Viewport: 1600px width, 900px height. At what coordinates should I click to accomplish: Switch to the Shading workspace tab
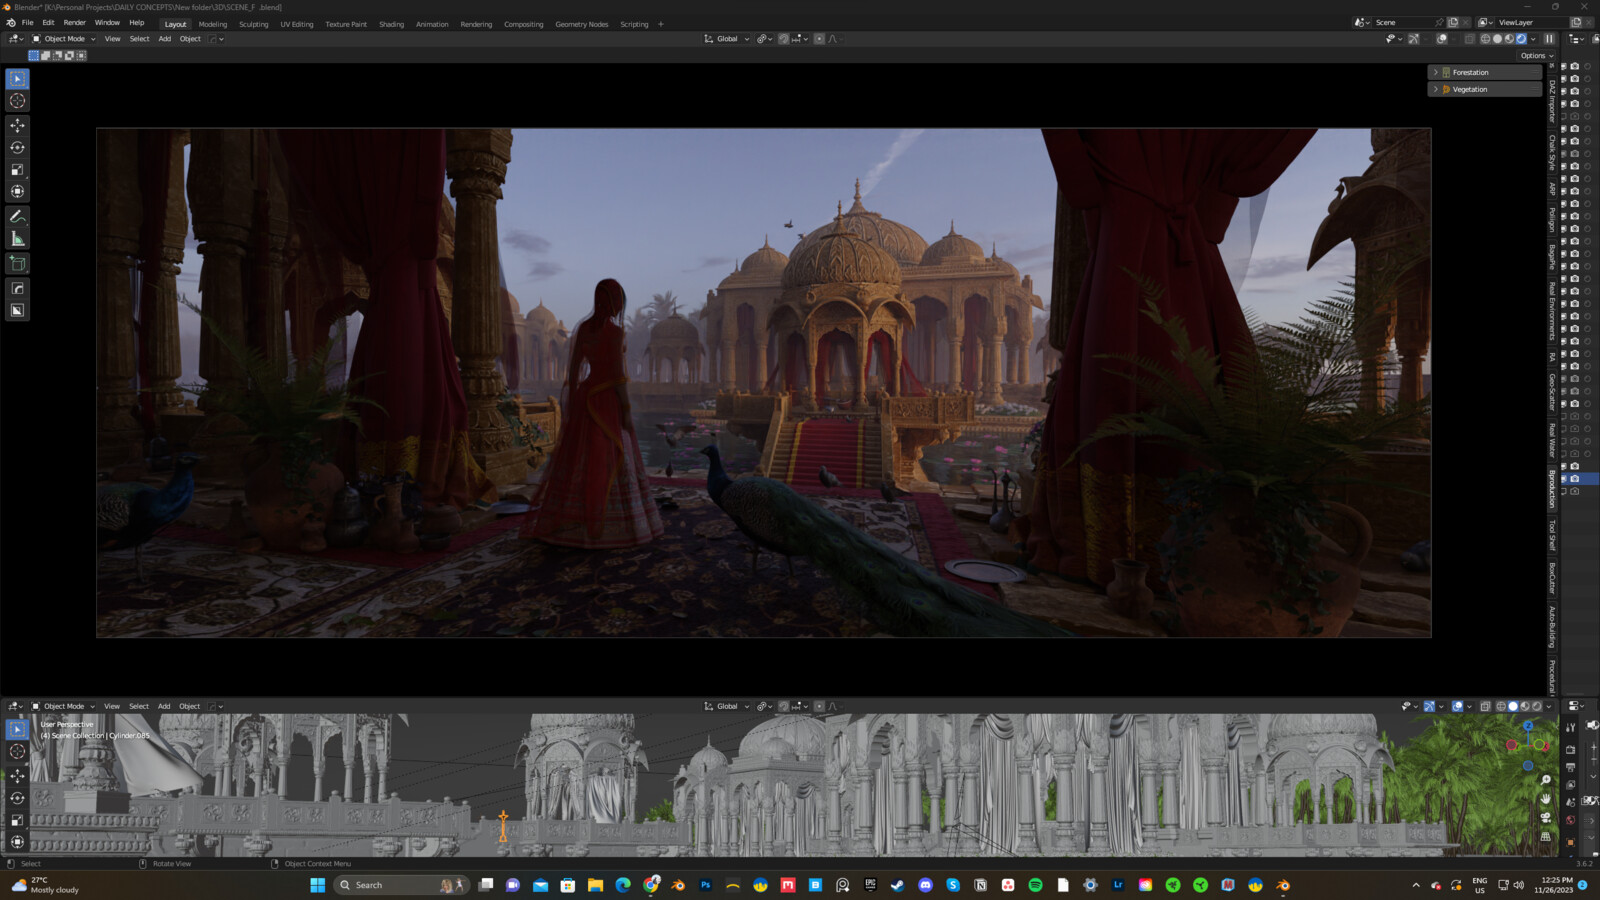[392, 24]
